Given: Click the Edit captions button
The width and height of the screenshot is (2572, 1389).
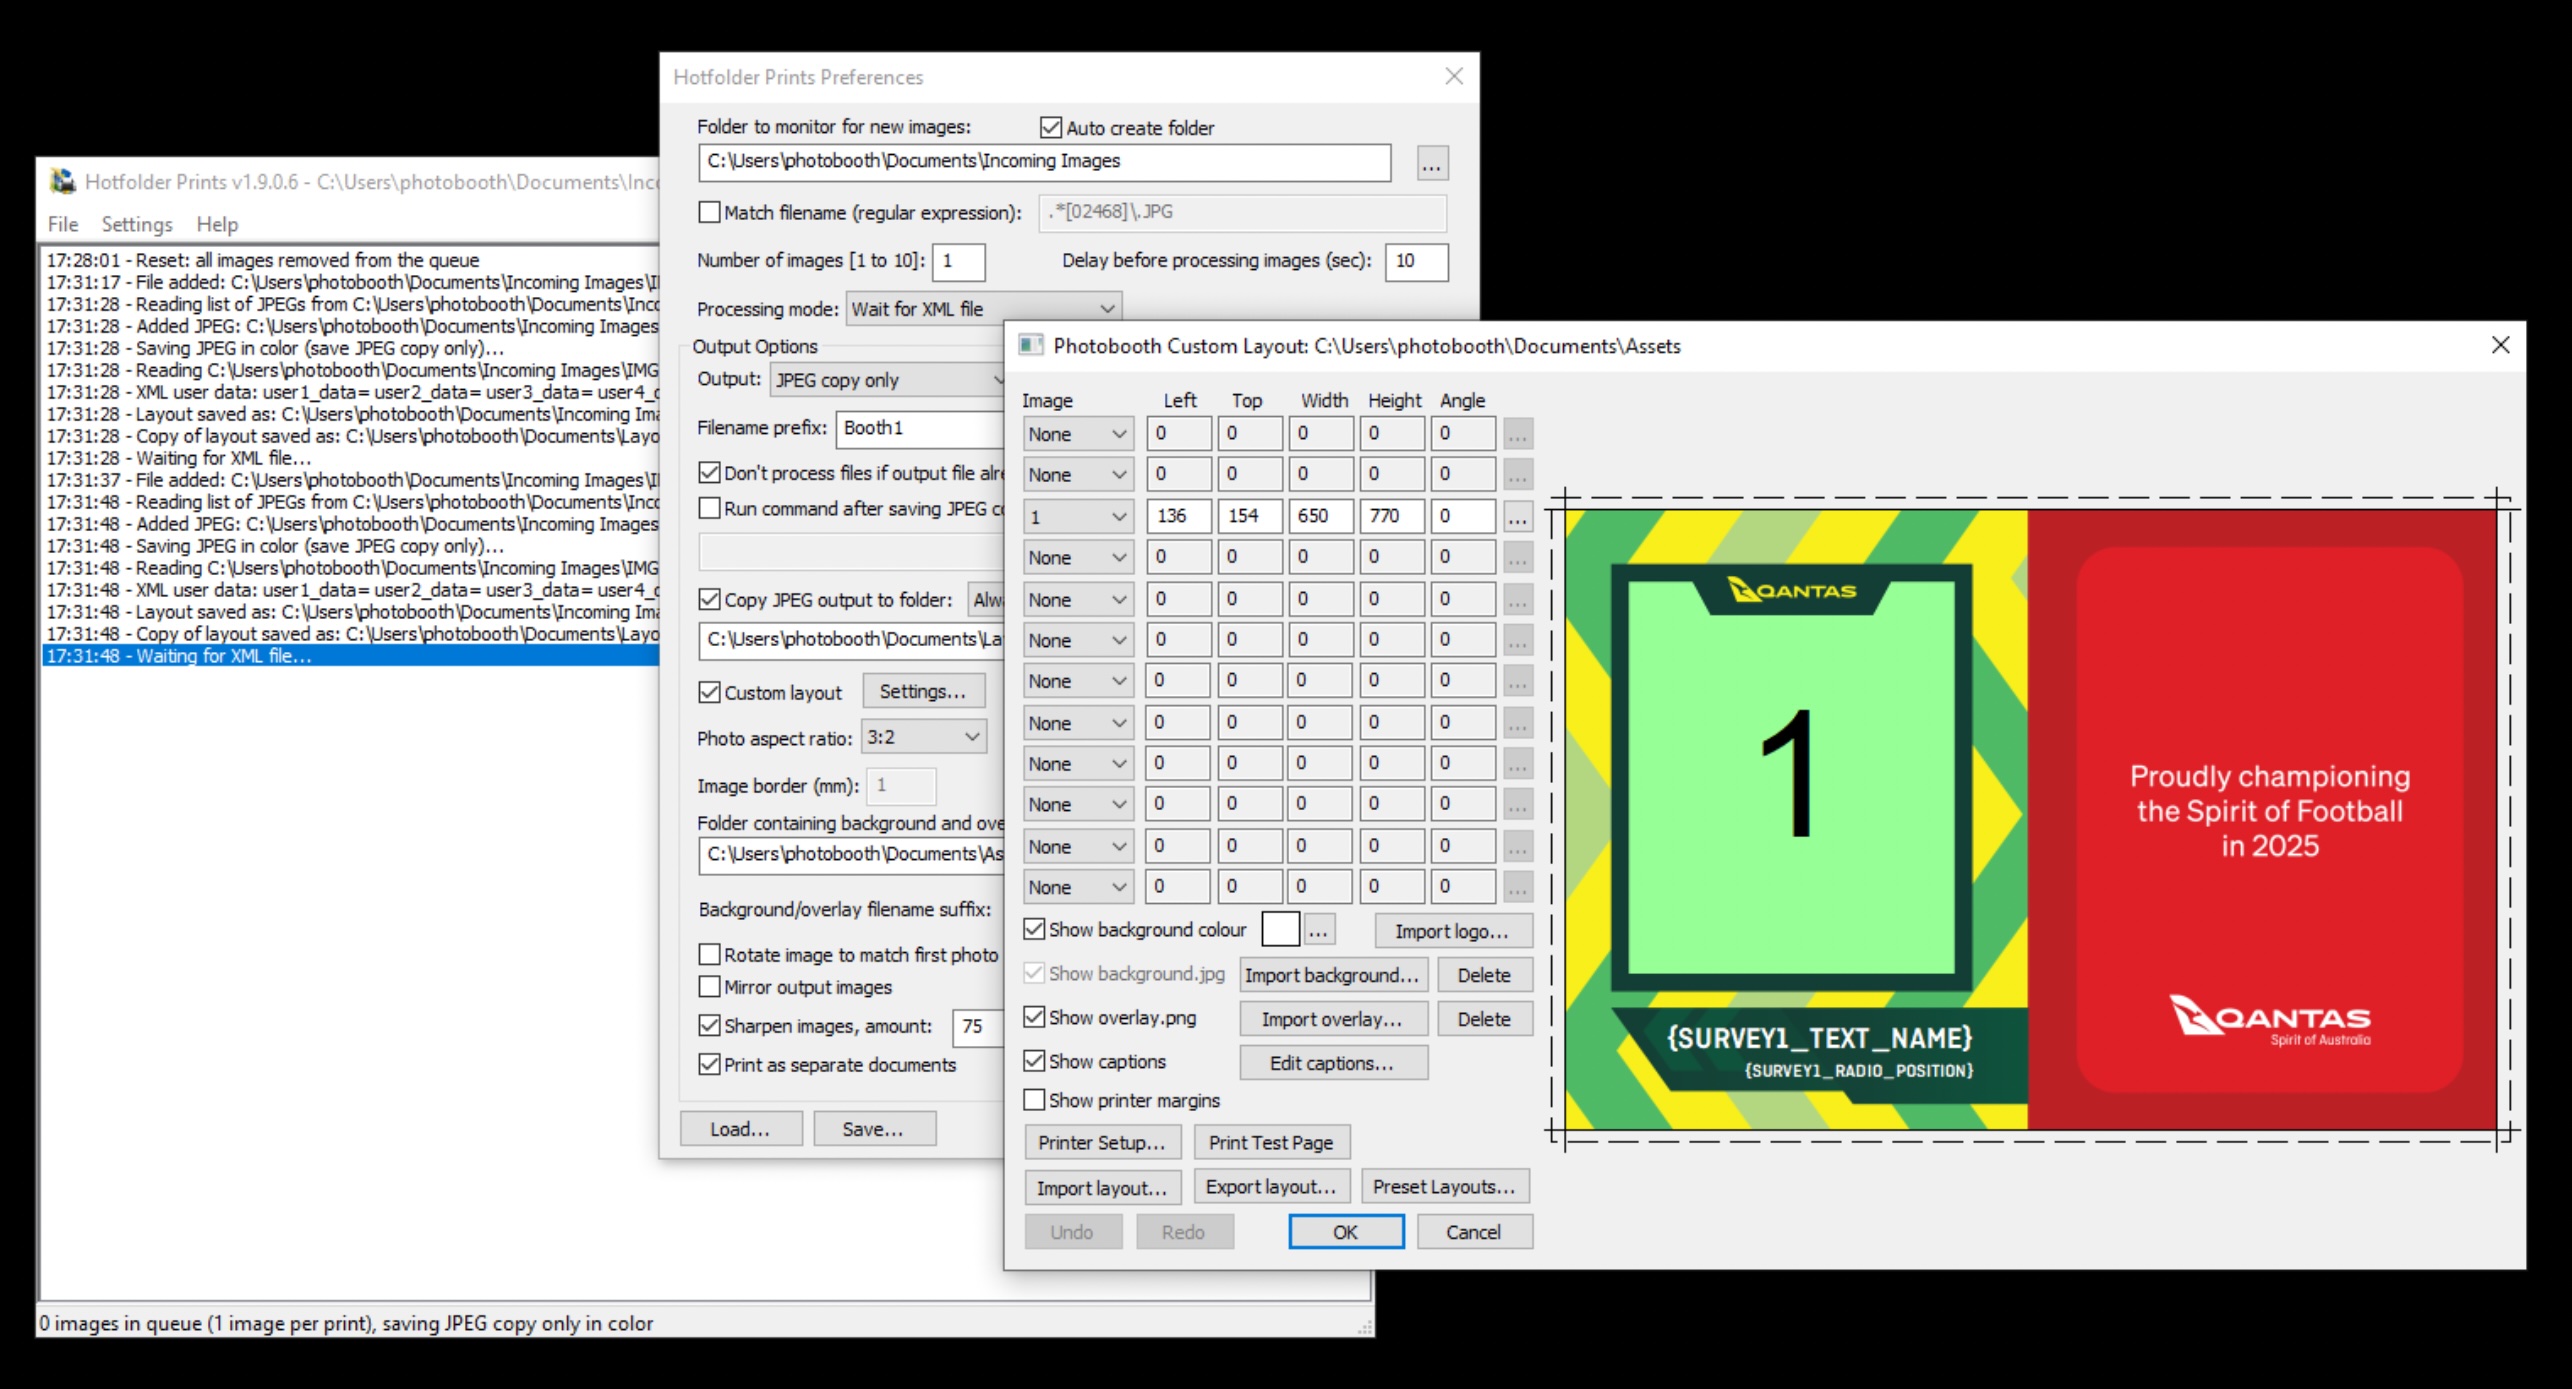Looking at the screenshot, I should click(1332, 1063).
